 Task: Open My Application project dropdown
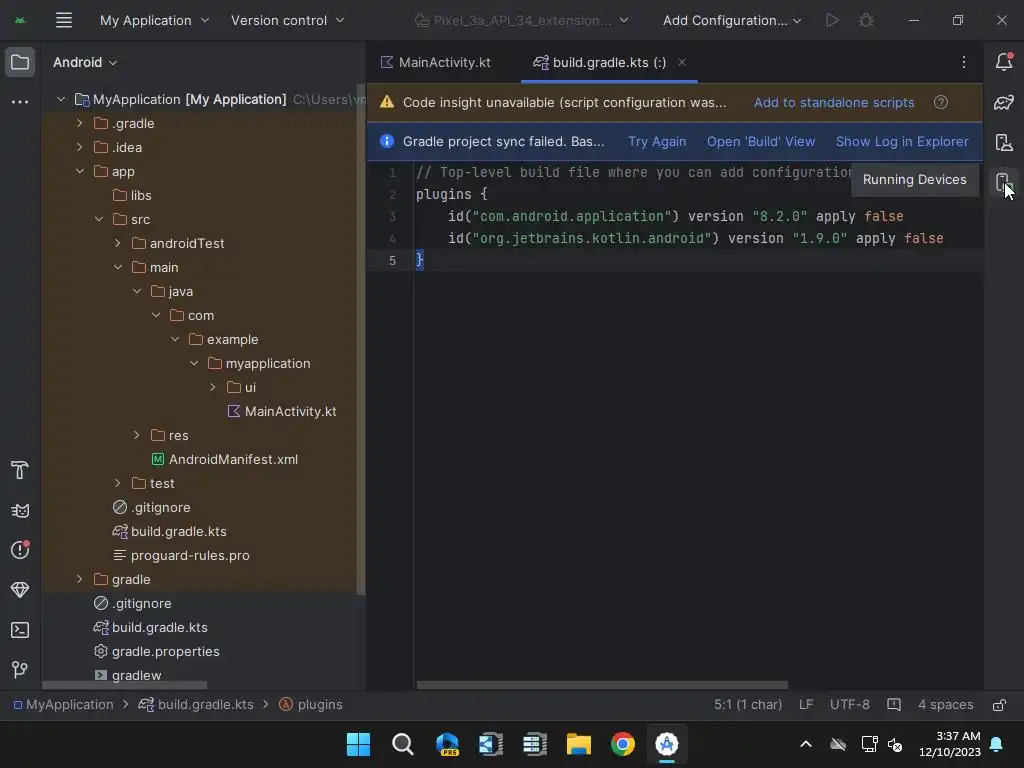point(154,20)
